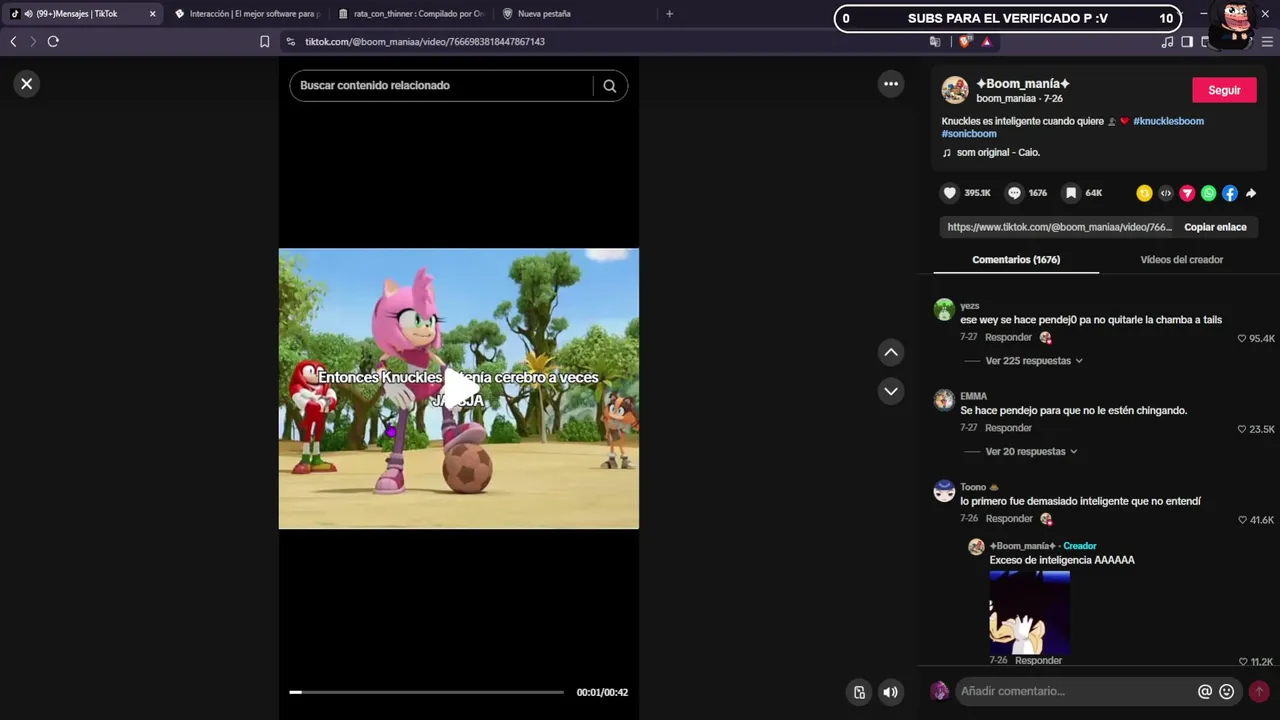Reply to yezs's comment
This screenshot has height=720, width=1280.
point(1008,338)
